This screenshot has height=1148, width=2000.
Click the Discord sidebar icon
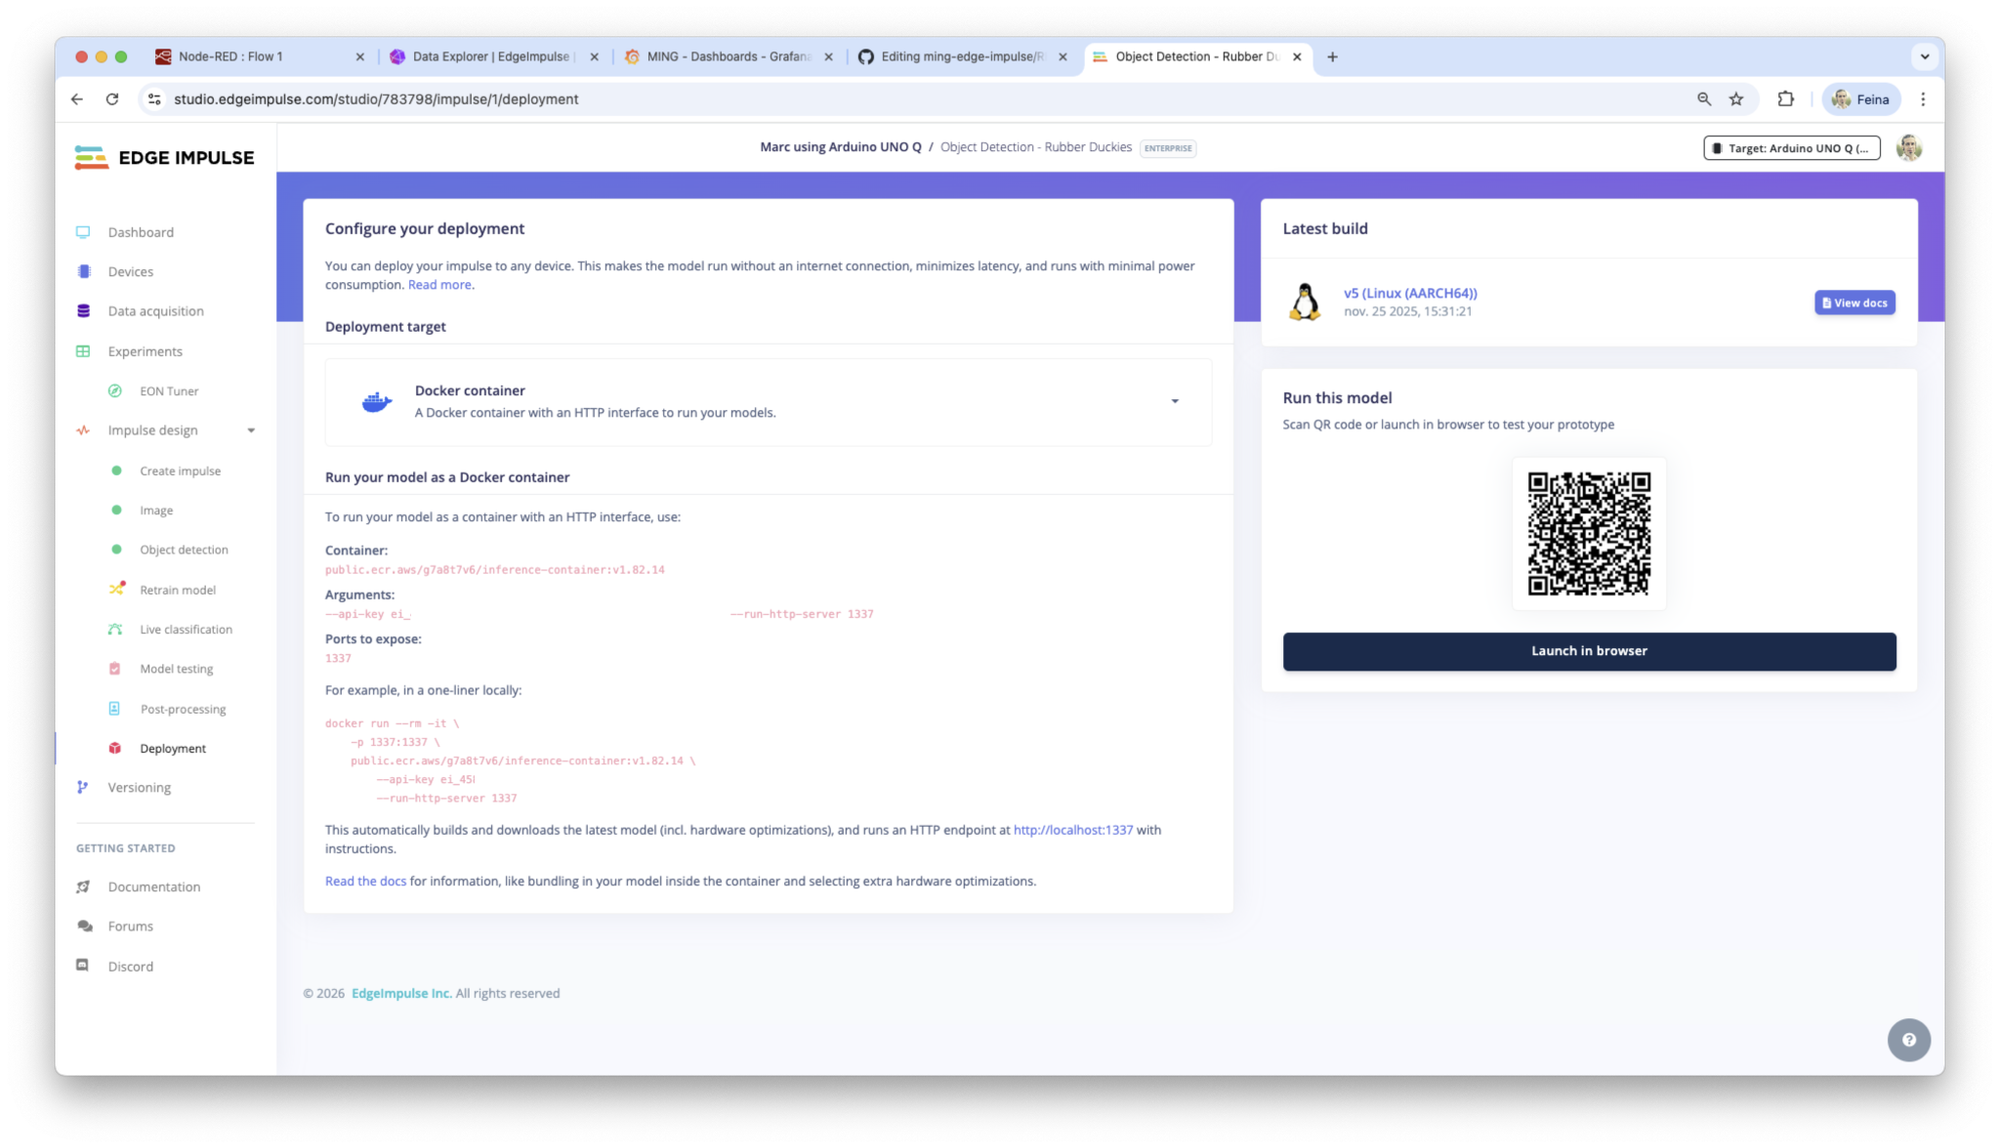point(83,966)
